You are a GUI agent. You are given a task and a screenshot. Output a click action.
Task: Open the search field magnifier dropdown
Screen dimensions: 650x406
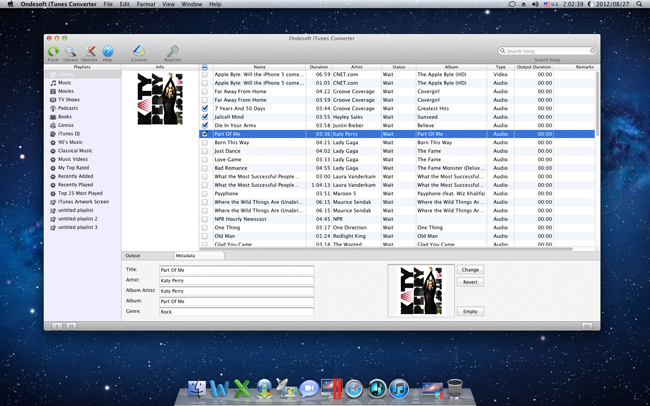[x=503, y=51]
